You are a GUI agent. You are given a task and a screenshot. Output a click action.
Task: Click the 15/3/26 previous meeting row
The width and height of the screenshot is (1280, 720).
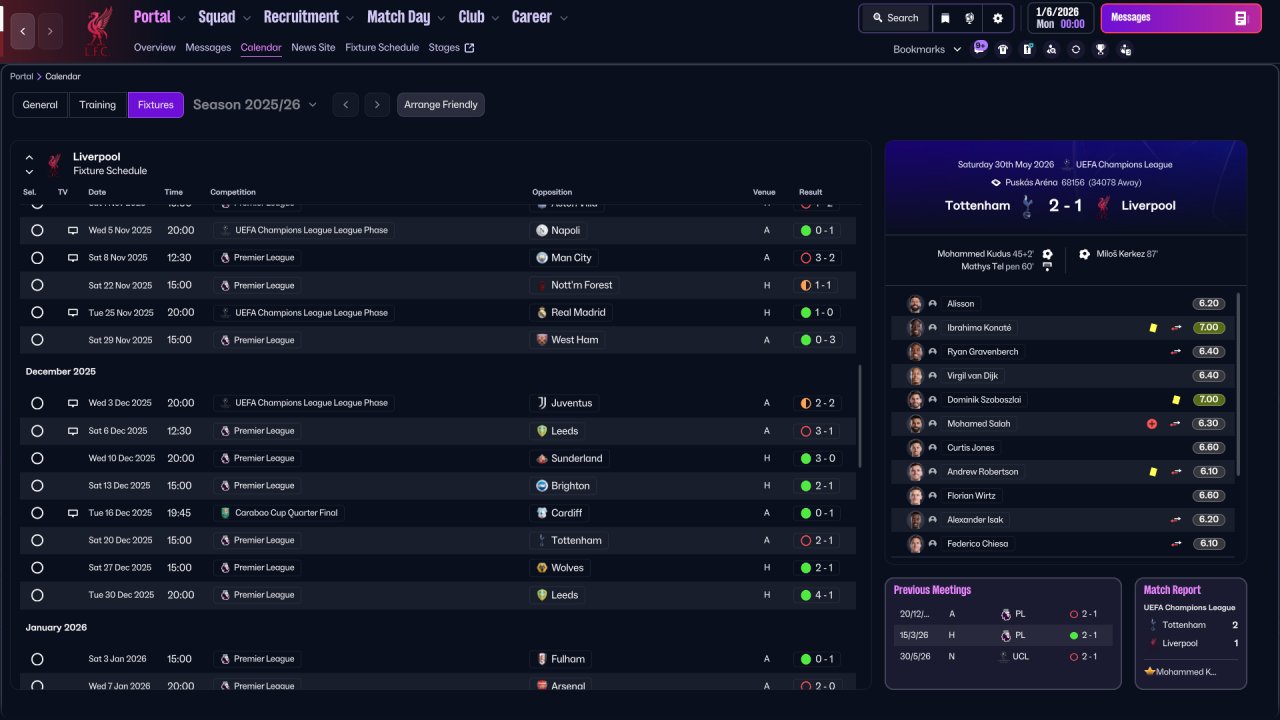1003,635
